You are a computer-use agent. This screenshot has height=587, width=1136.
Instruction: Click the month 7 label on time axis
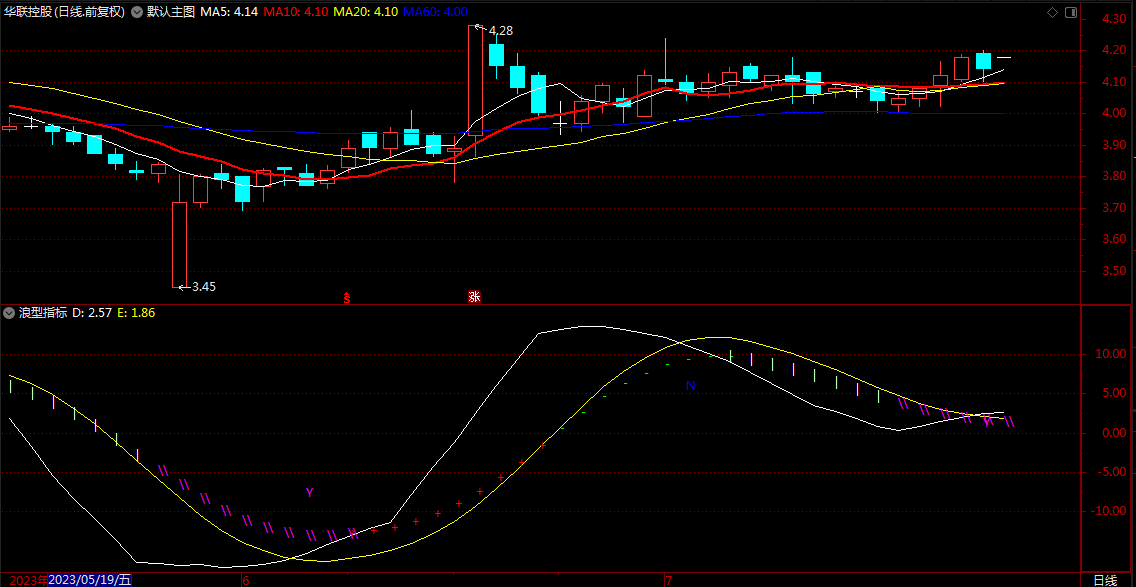(669, 580)
